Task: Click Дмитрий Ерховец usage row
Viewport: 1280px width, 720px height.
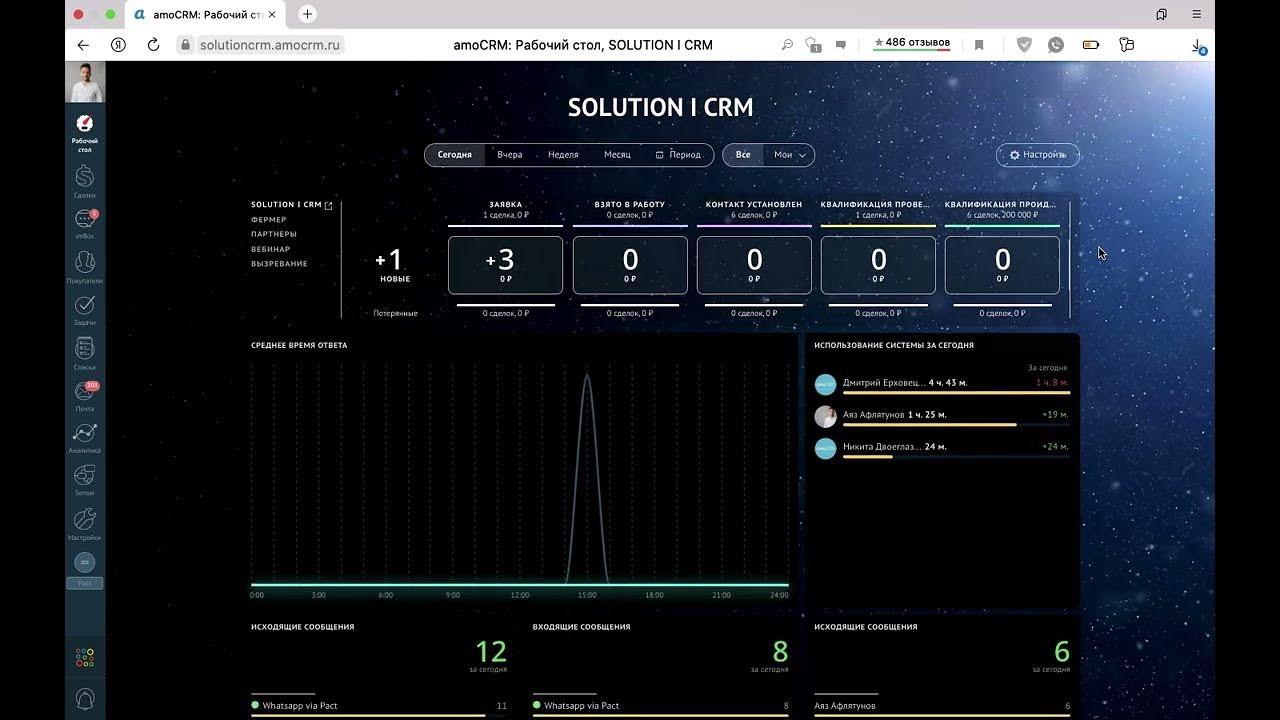Action: click(x=942, y=384)
